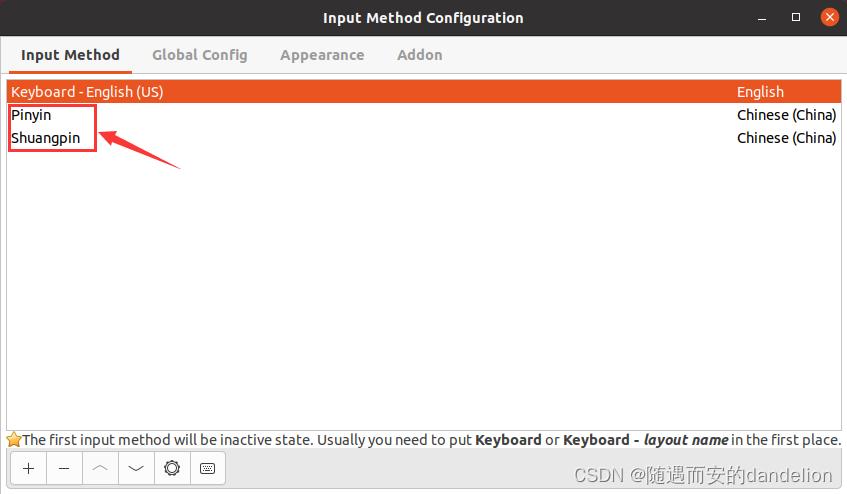This screenshot has height=494, width=847.
Task: Select the Shuangpin input method row
Action: tap(45, 138)
